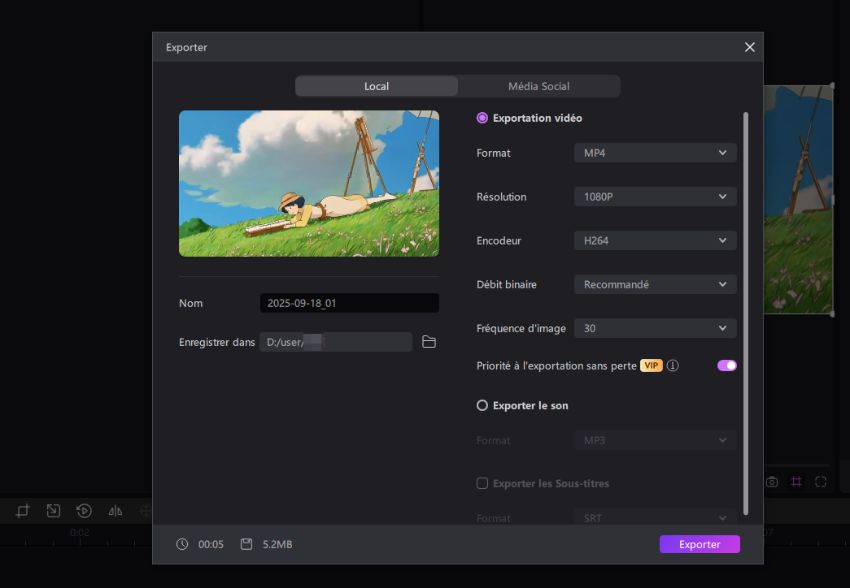
Task: Click the file size disk icon
Action: 246,544
